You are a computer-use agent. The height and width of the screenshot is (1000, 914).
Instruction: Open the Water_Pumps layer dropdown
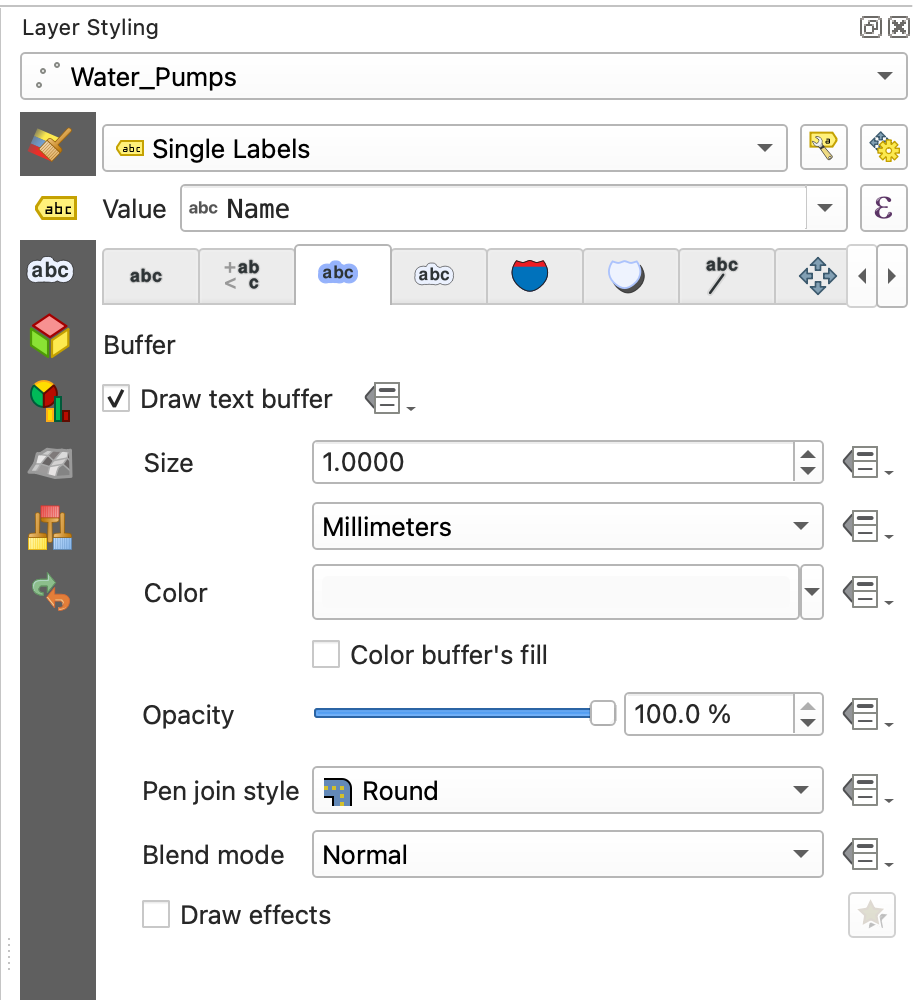pyautogui.click(x=464, y=76)
